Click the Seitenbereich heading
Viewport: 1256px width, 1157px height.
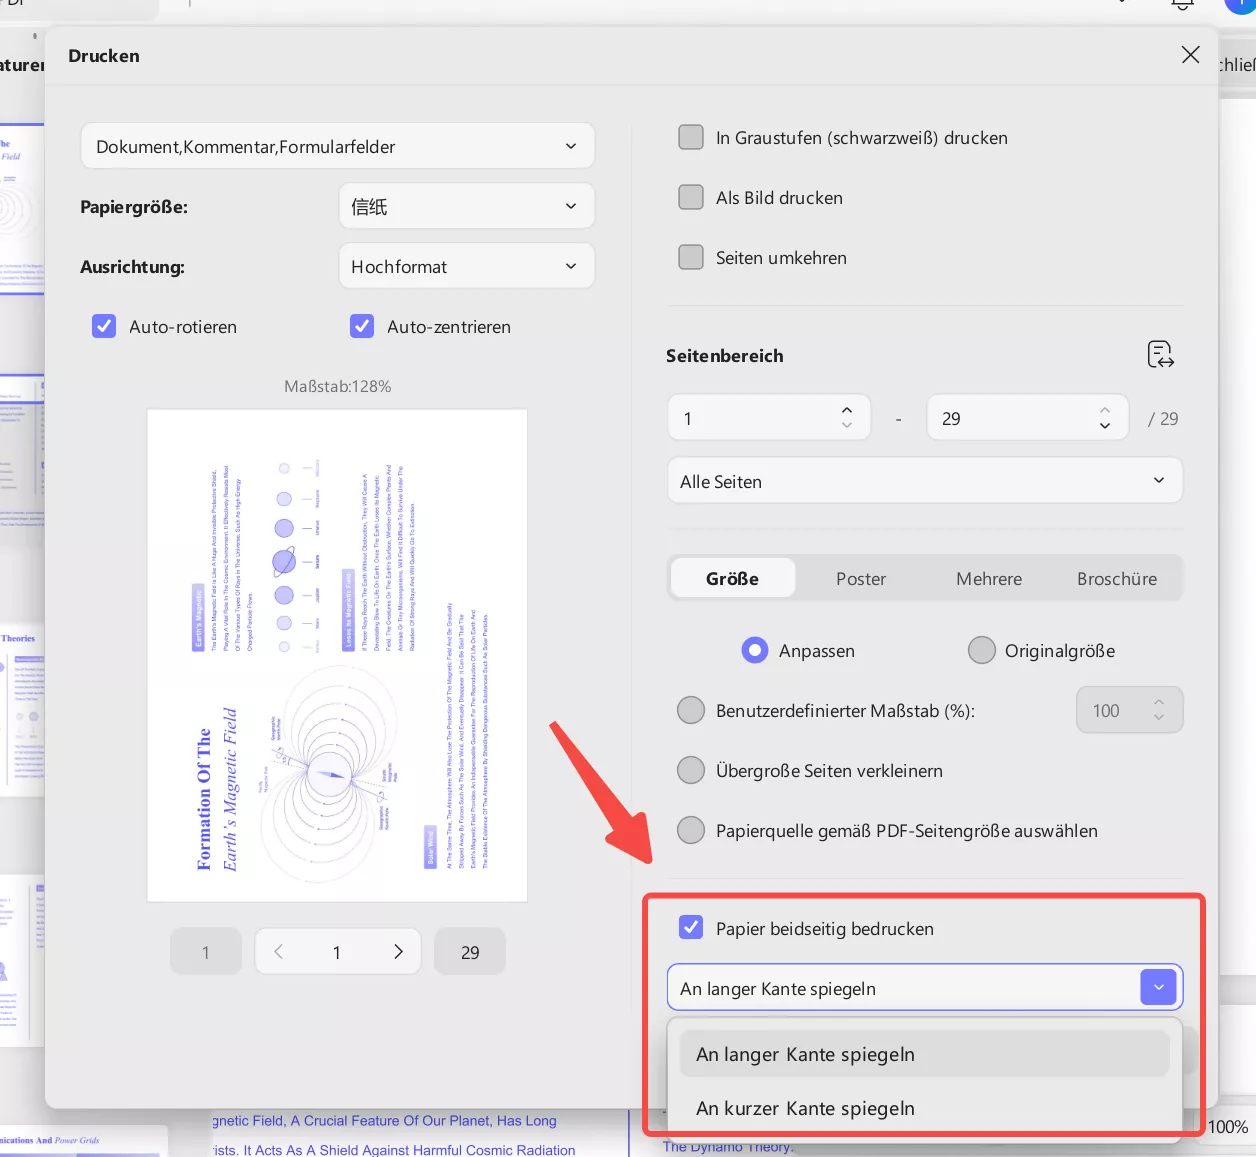(725, 355)
